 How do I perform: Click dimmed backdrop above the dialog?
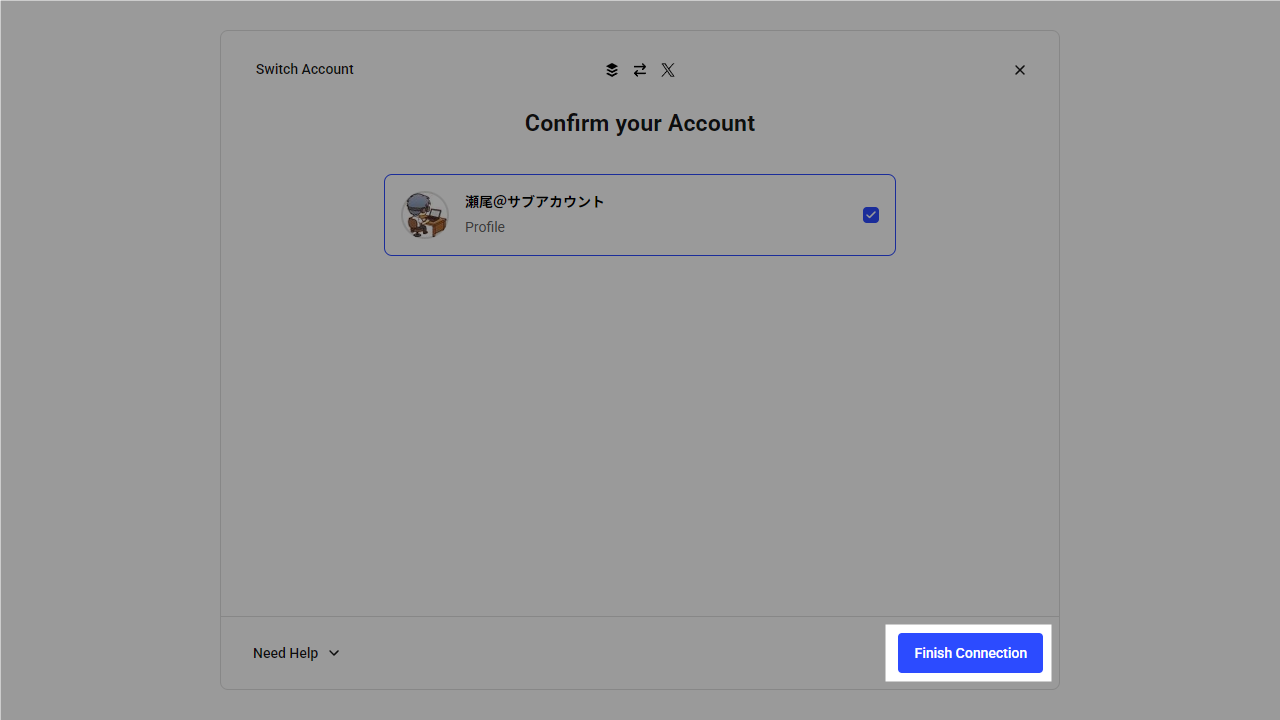tap(640, 14)
